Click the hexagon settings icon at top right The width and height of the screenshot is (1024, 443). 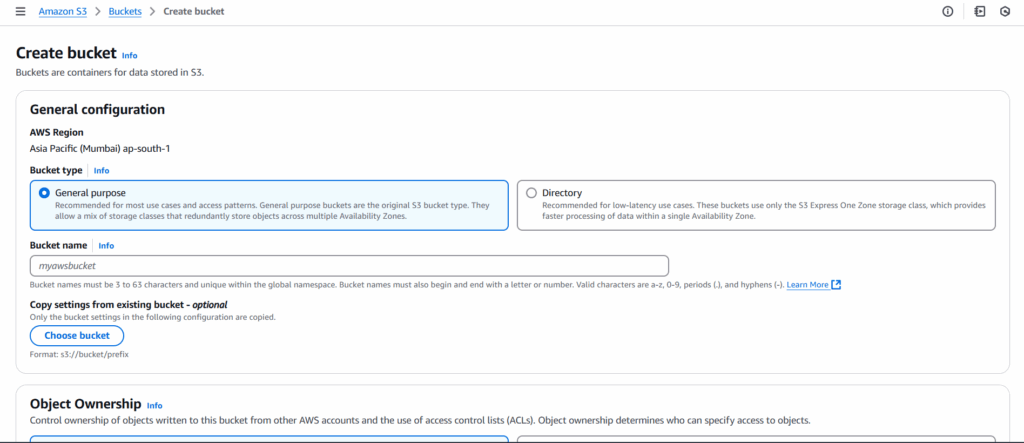point(1005,12)
